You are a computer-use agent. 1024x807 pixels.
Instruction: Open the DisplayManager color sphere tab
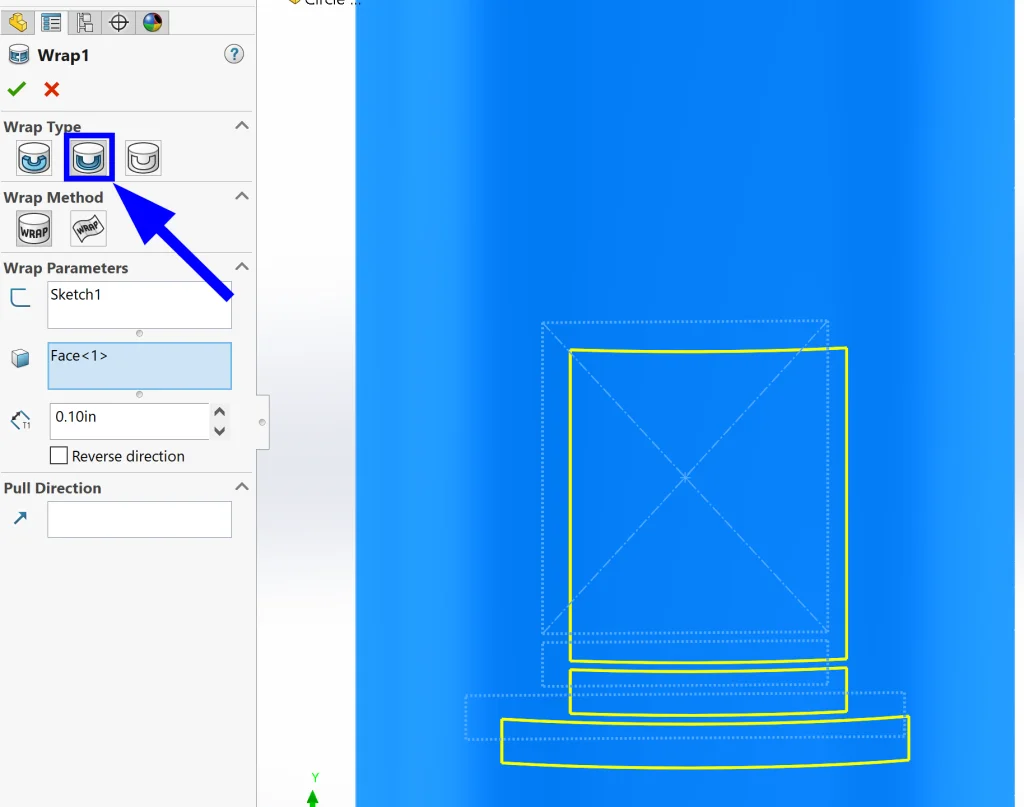click(x=153, y=23)
